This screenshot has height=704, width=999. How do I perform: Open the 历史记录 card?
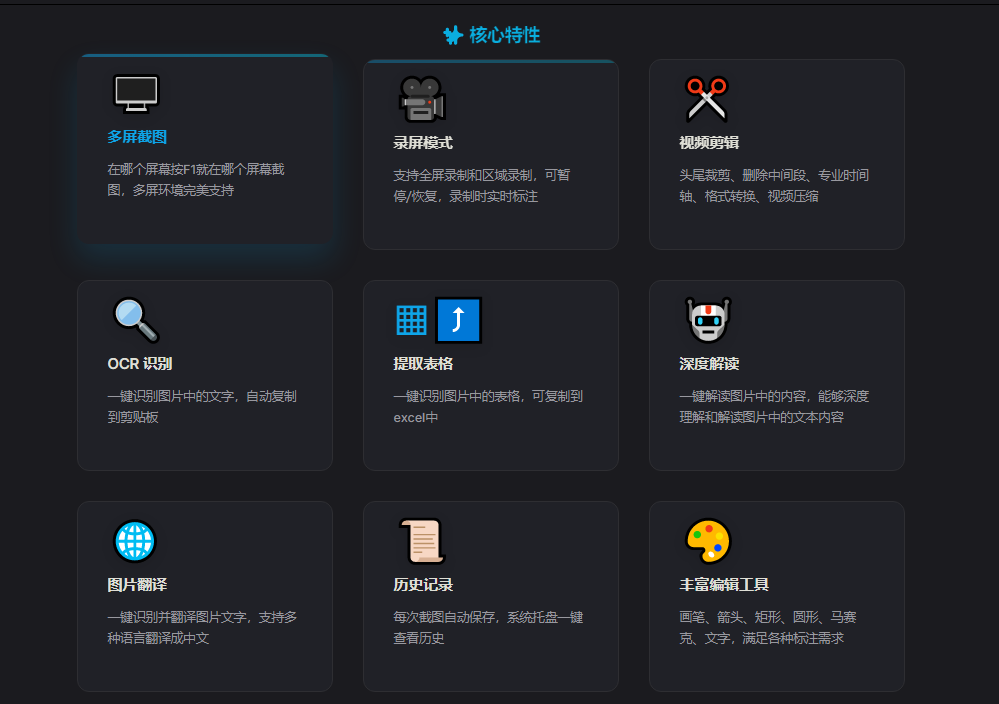[x=490, y=596]
